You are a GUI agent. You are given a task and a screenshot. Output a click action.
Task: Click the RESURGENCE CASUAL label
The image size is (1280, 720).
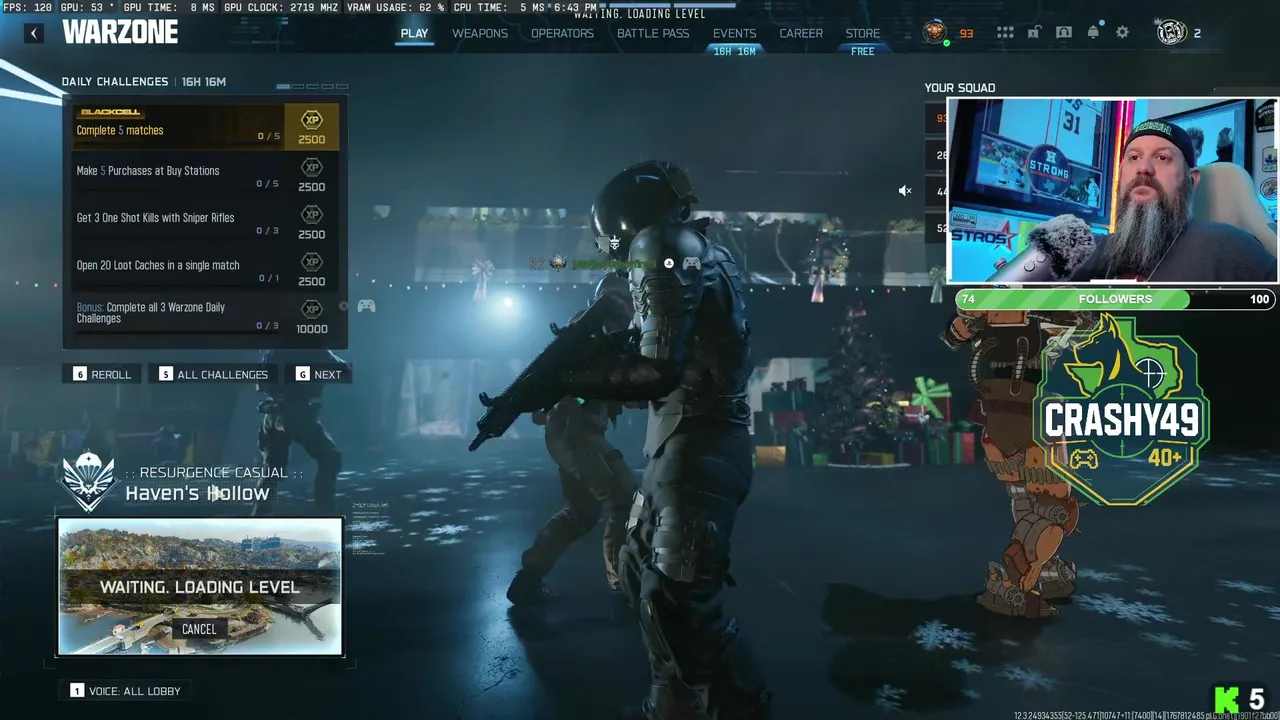click(214, 472)
